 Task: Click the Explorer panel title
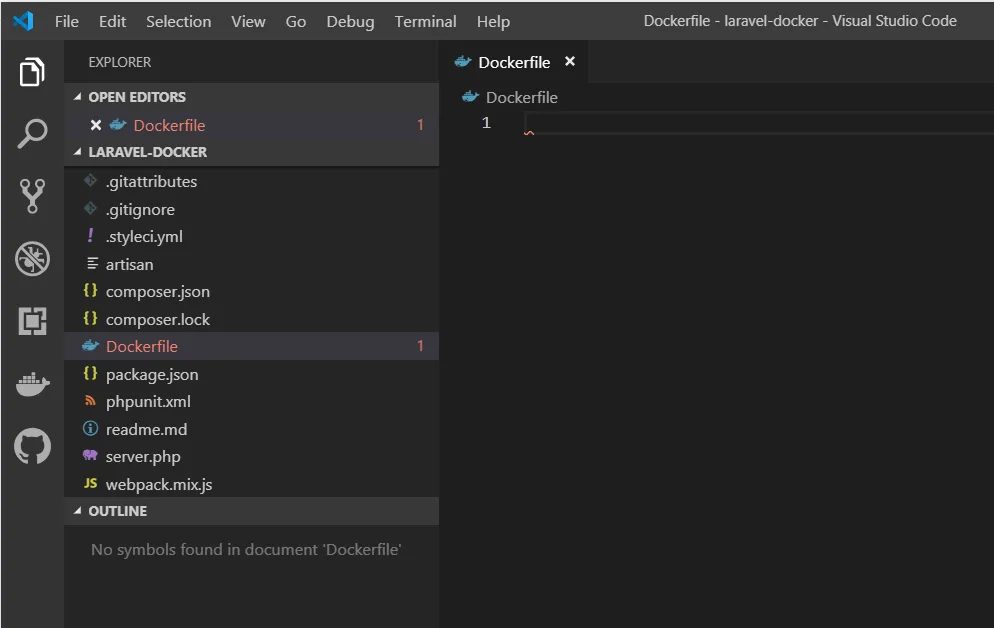(x=119, y=62)
